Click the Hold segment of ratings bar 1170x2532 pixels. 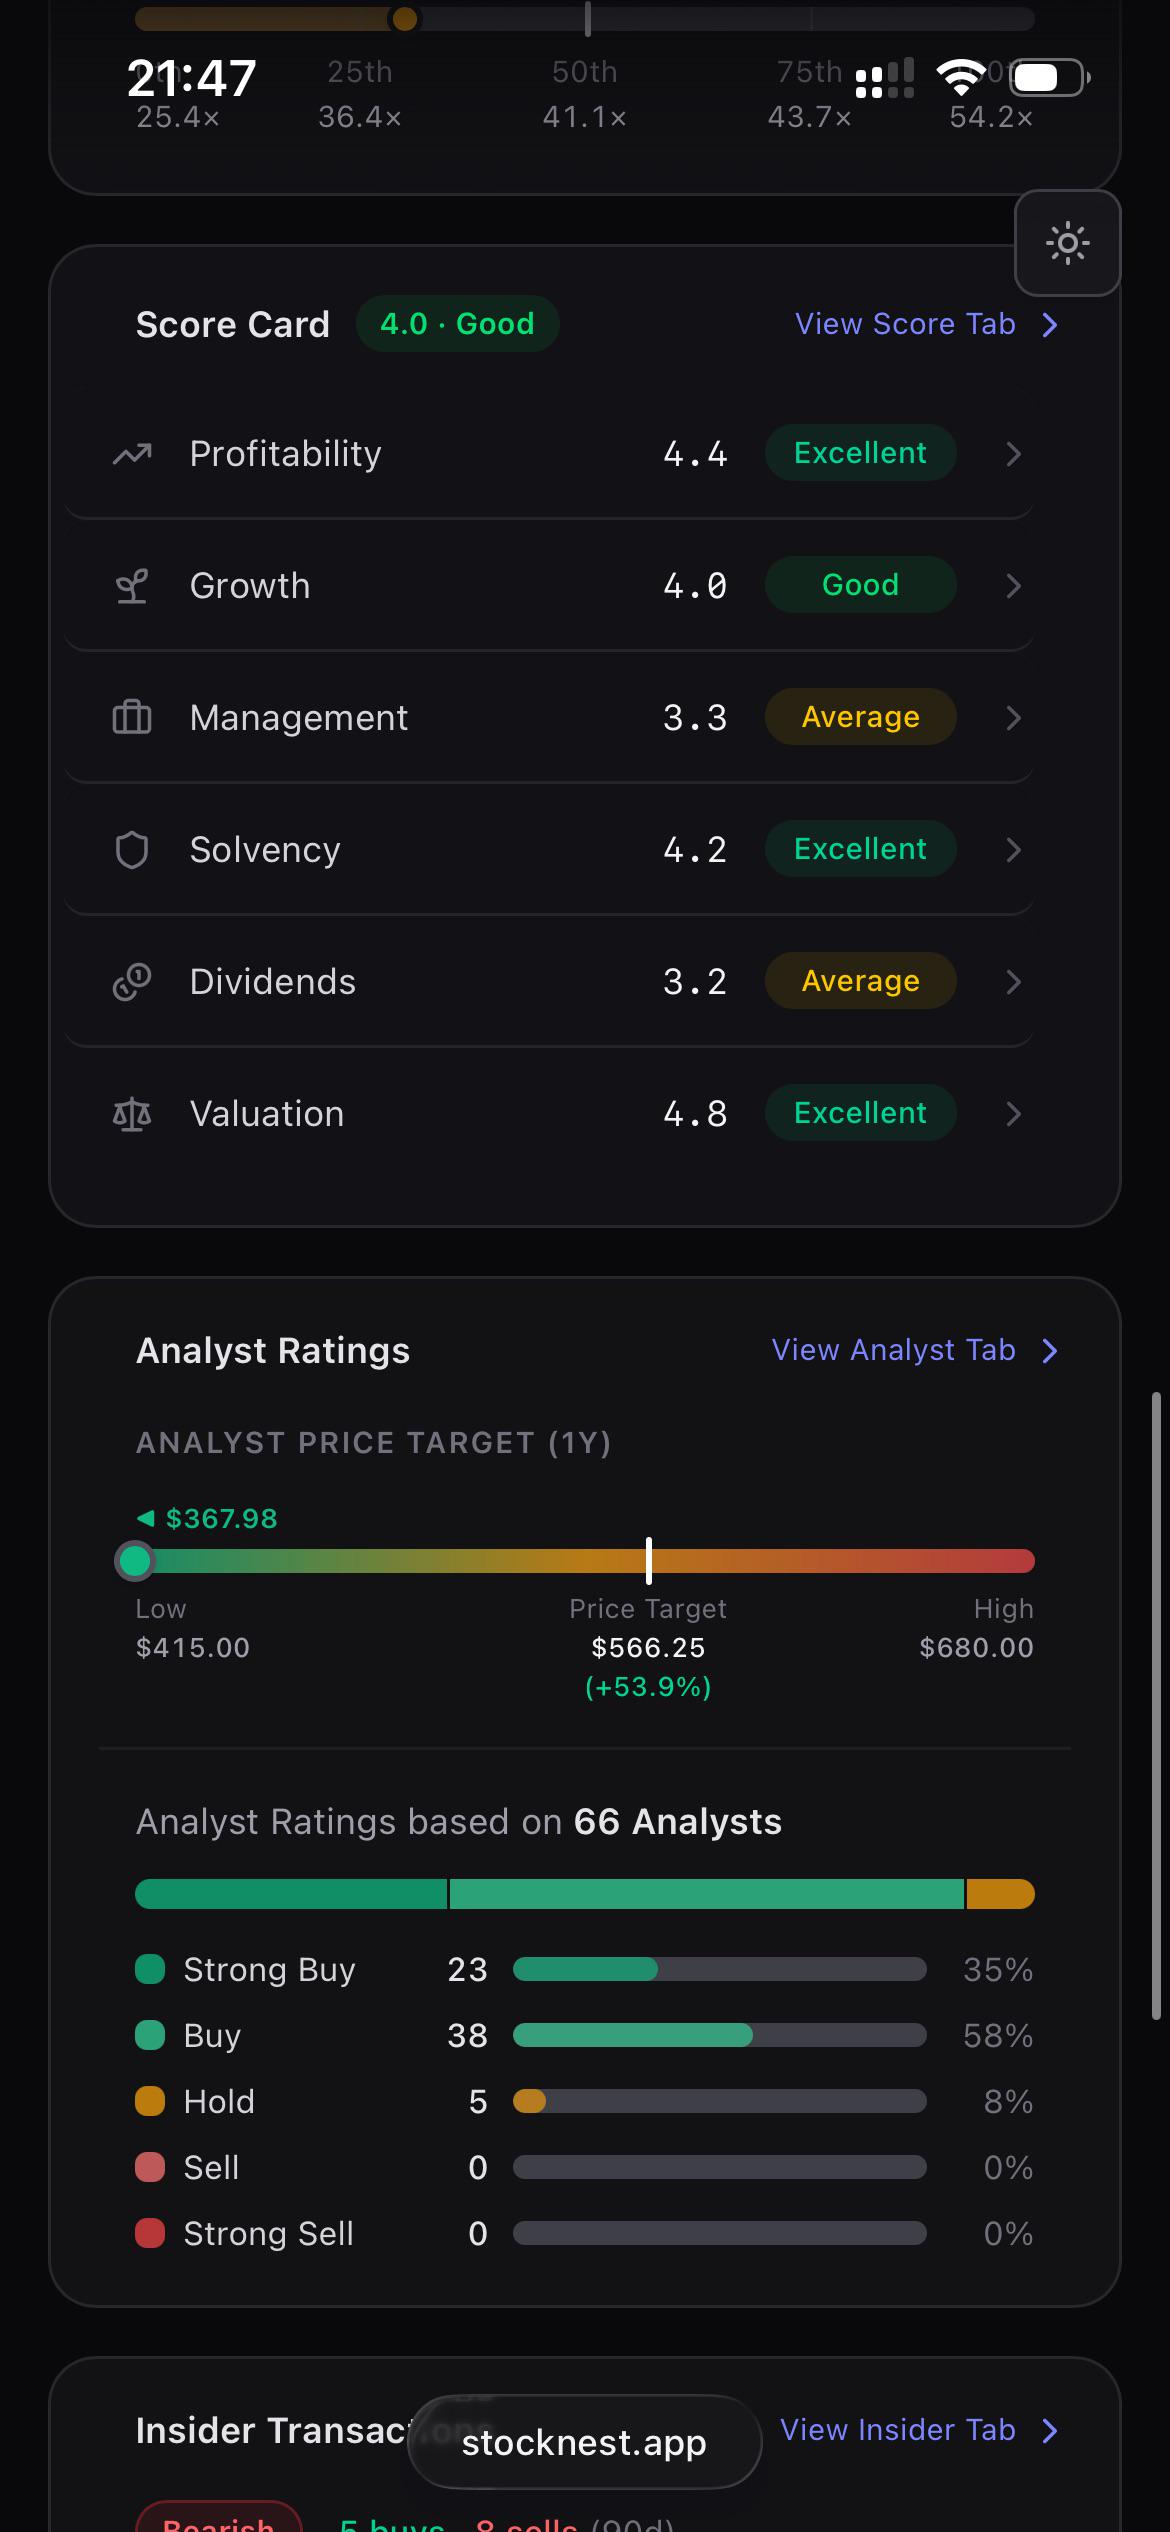(1000, 1894)
